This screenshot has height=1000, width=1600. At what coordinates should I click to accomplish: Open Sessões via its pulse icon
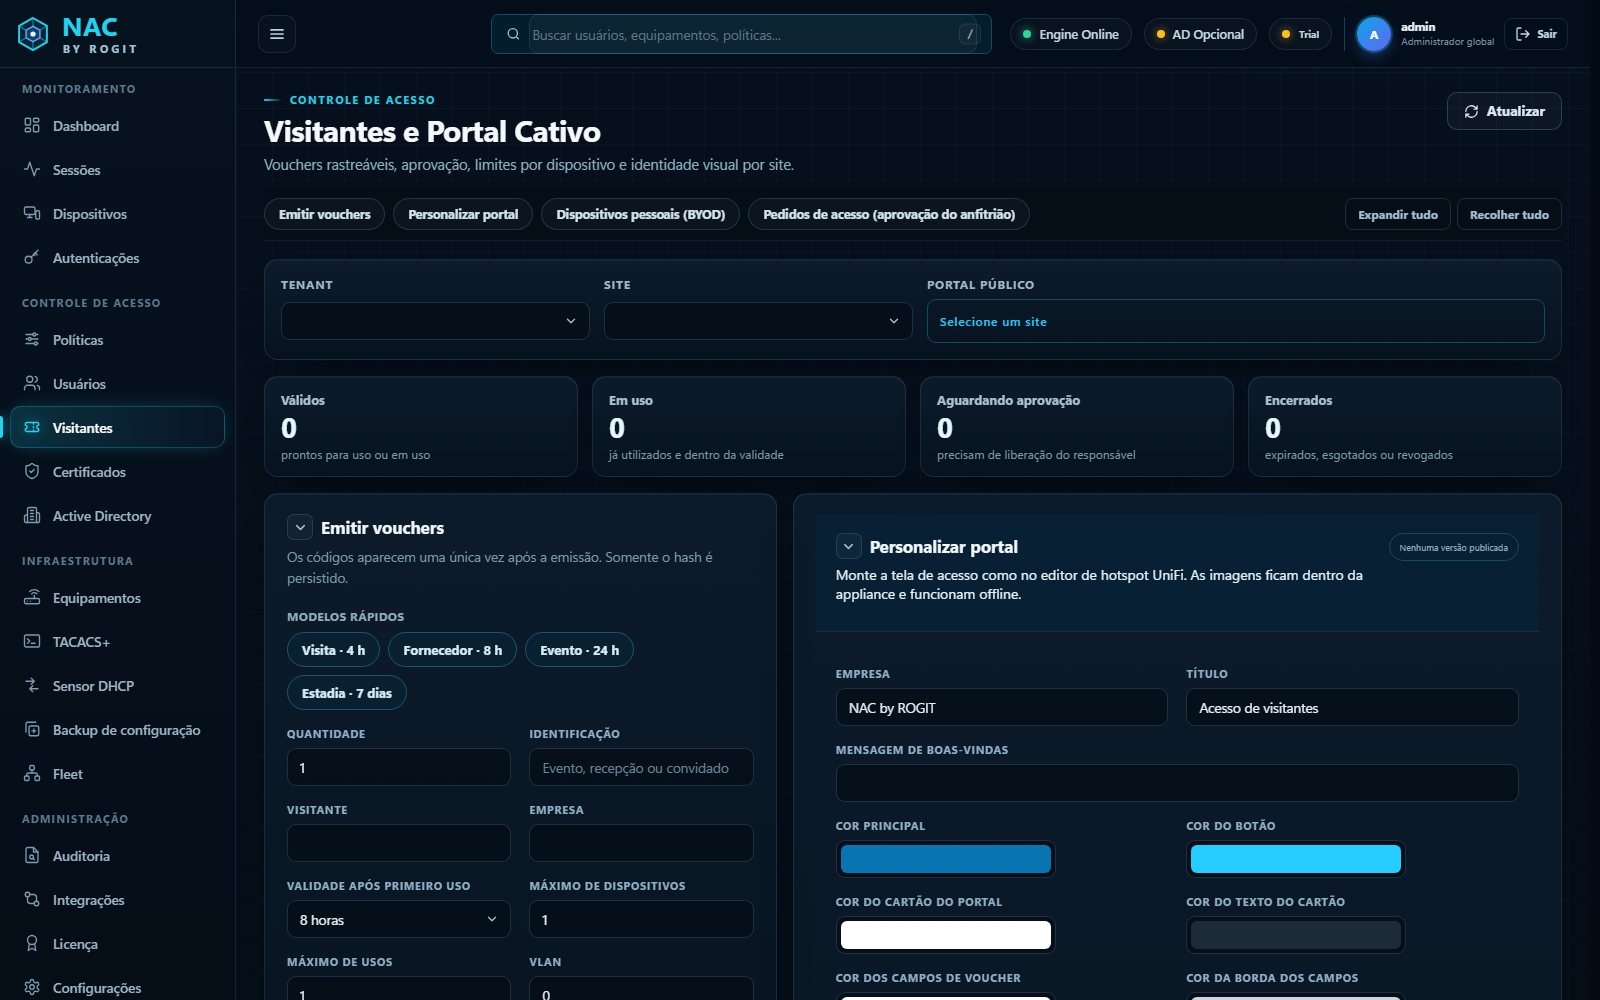32,170
